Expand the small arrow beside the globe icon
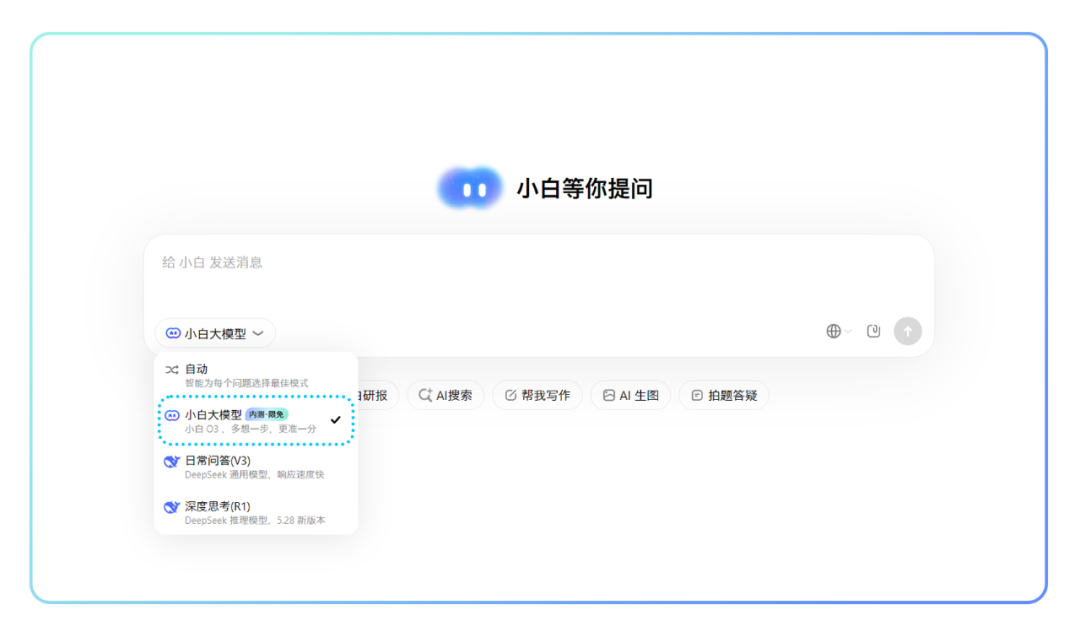Viewport: 1080px width, 632px height. pyautogui.click(x=849, y=332)
